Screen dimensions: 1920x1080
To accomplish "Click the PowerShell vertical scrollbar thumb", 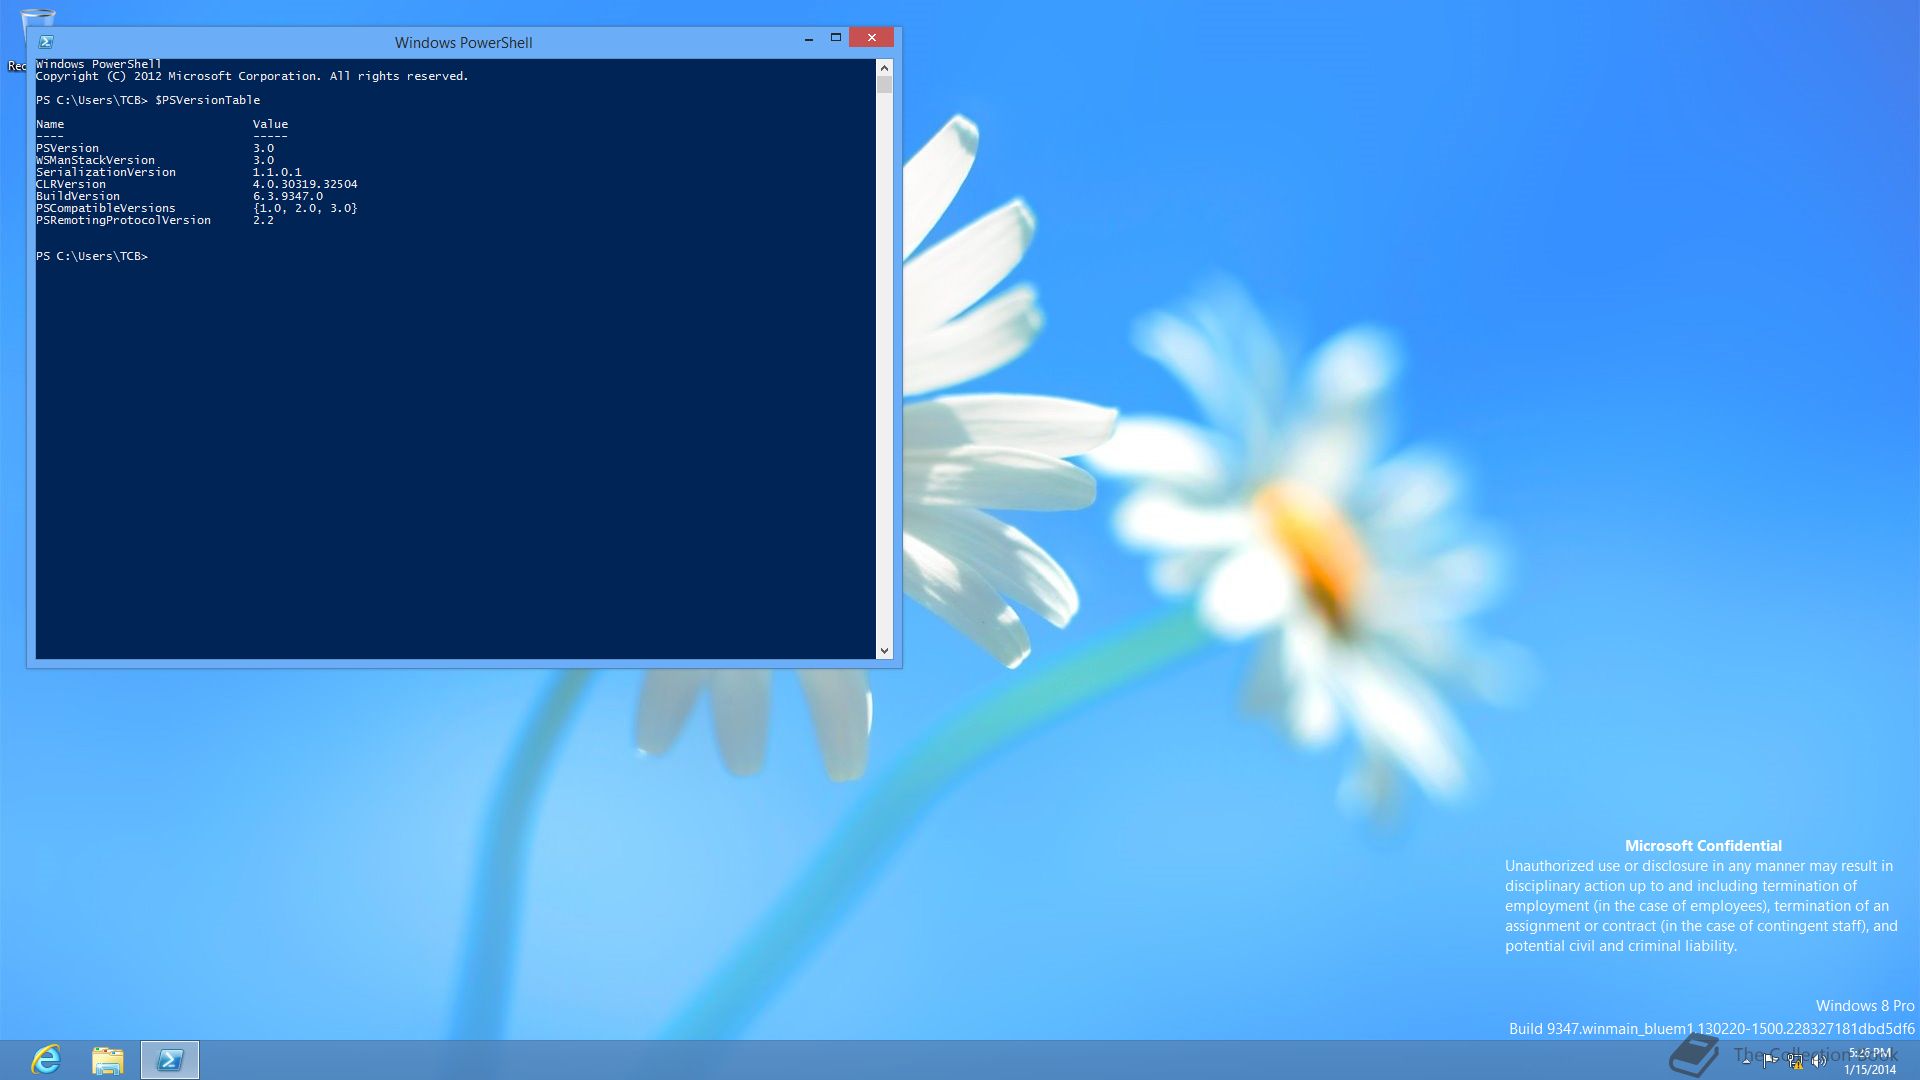I will click(x=884, y=85).
